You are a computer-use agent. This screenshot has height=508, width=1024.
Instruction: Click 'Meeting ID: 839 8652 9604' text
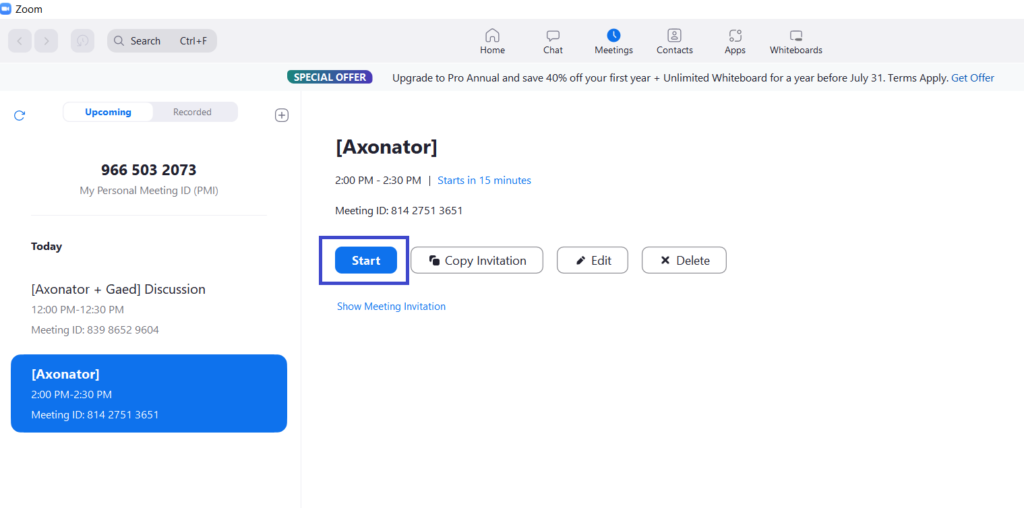pyautogui.click(x=95, y=330)
